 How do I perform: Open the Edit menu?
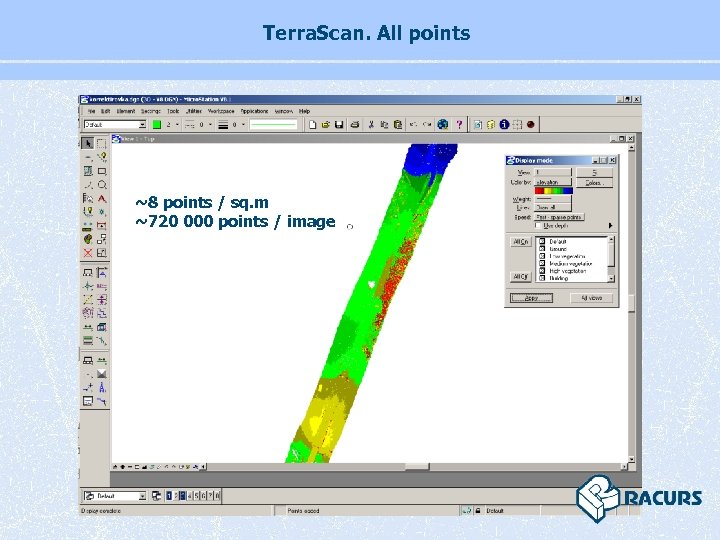(105, 111)
